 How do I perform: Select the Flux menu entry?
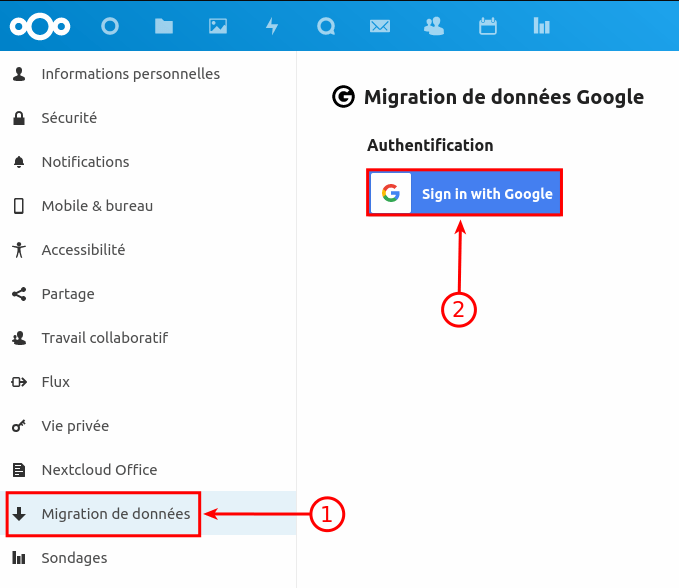point(148,382)
